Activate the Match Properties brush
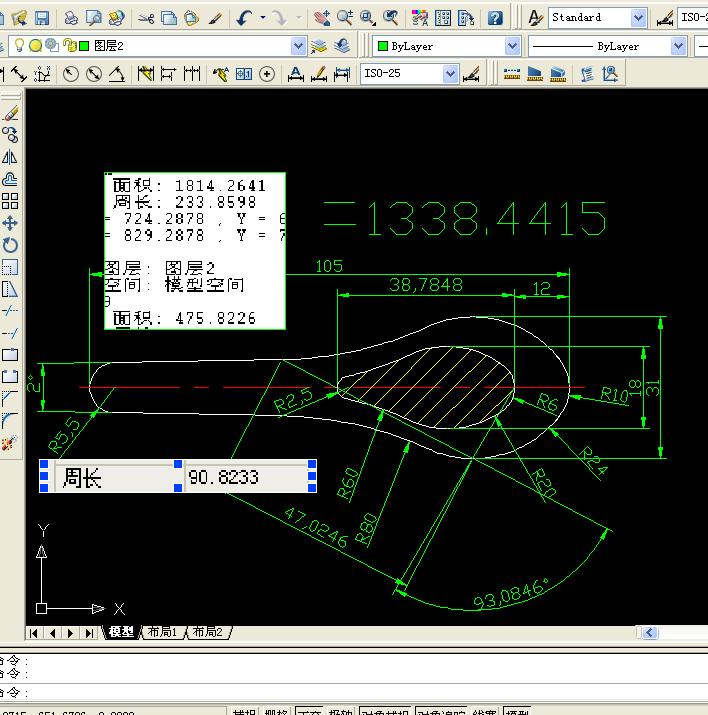708x715 pixels. click(x=215, y=18)
